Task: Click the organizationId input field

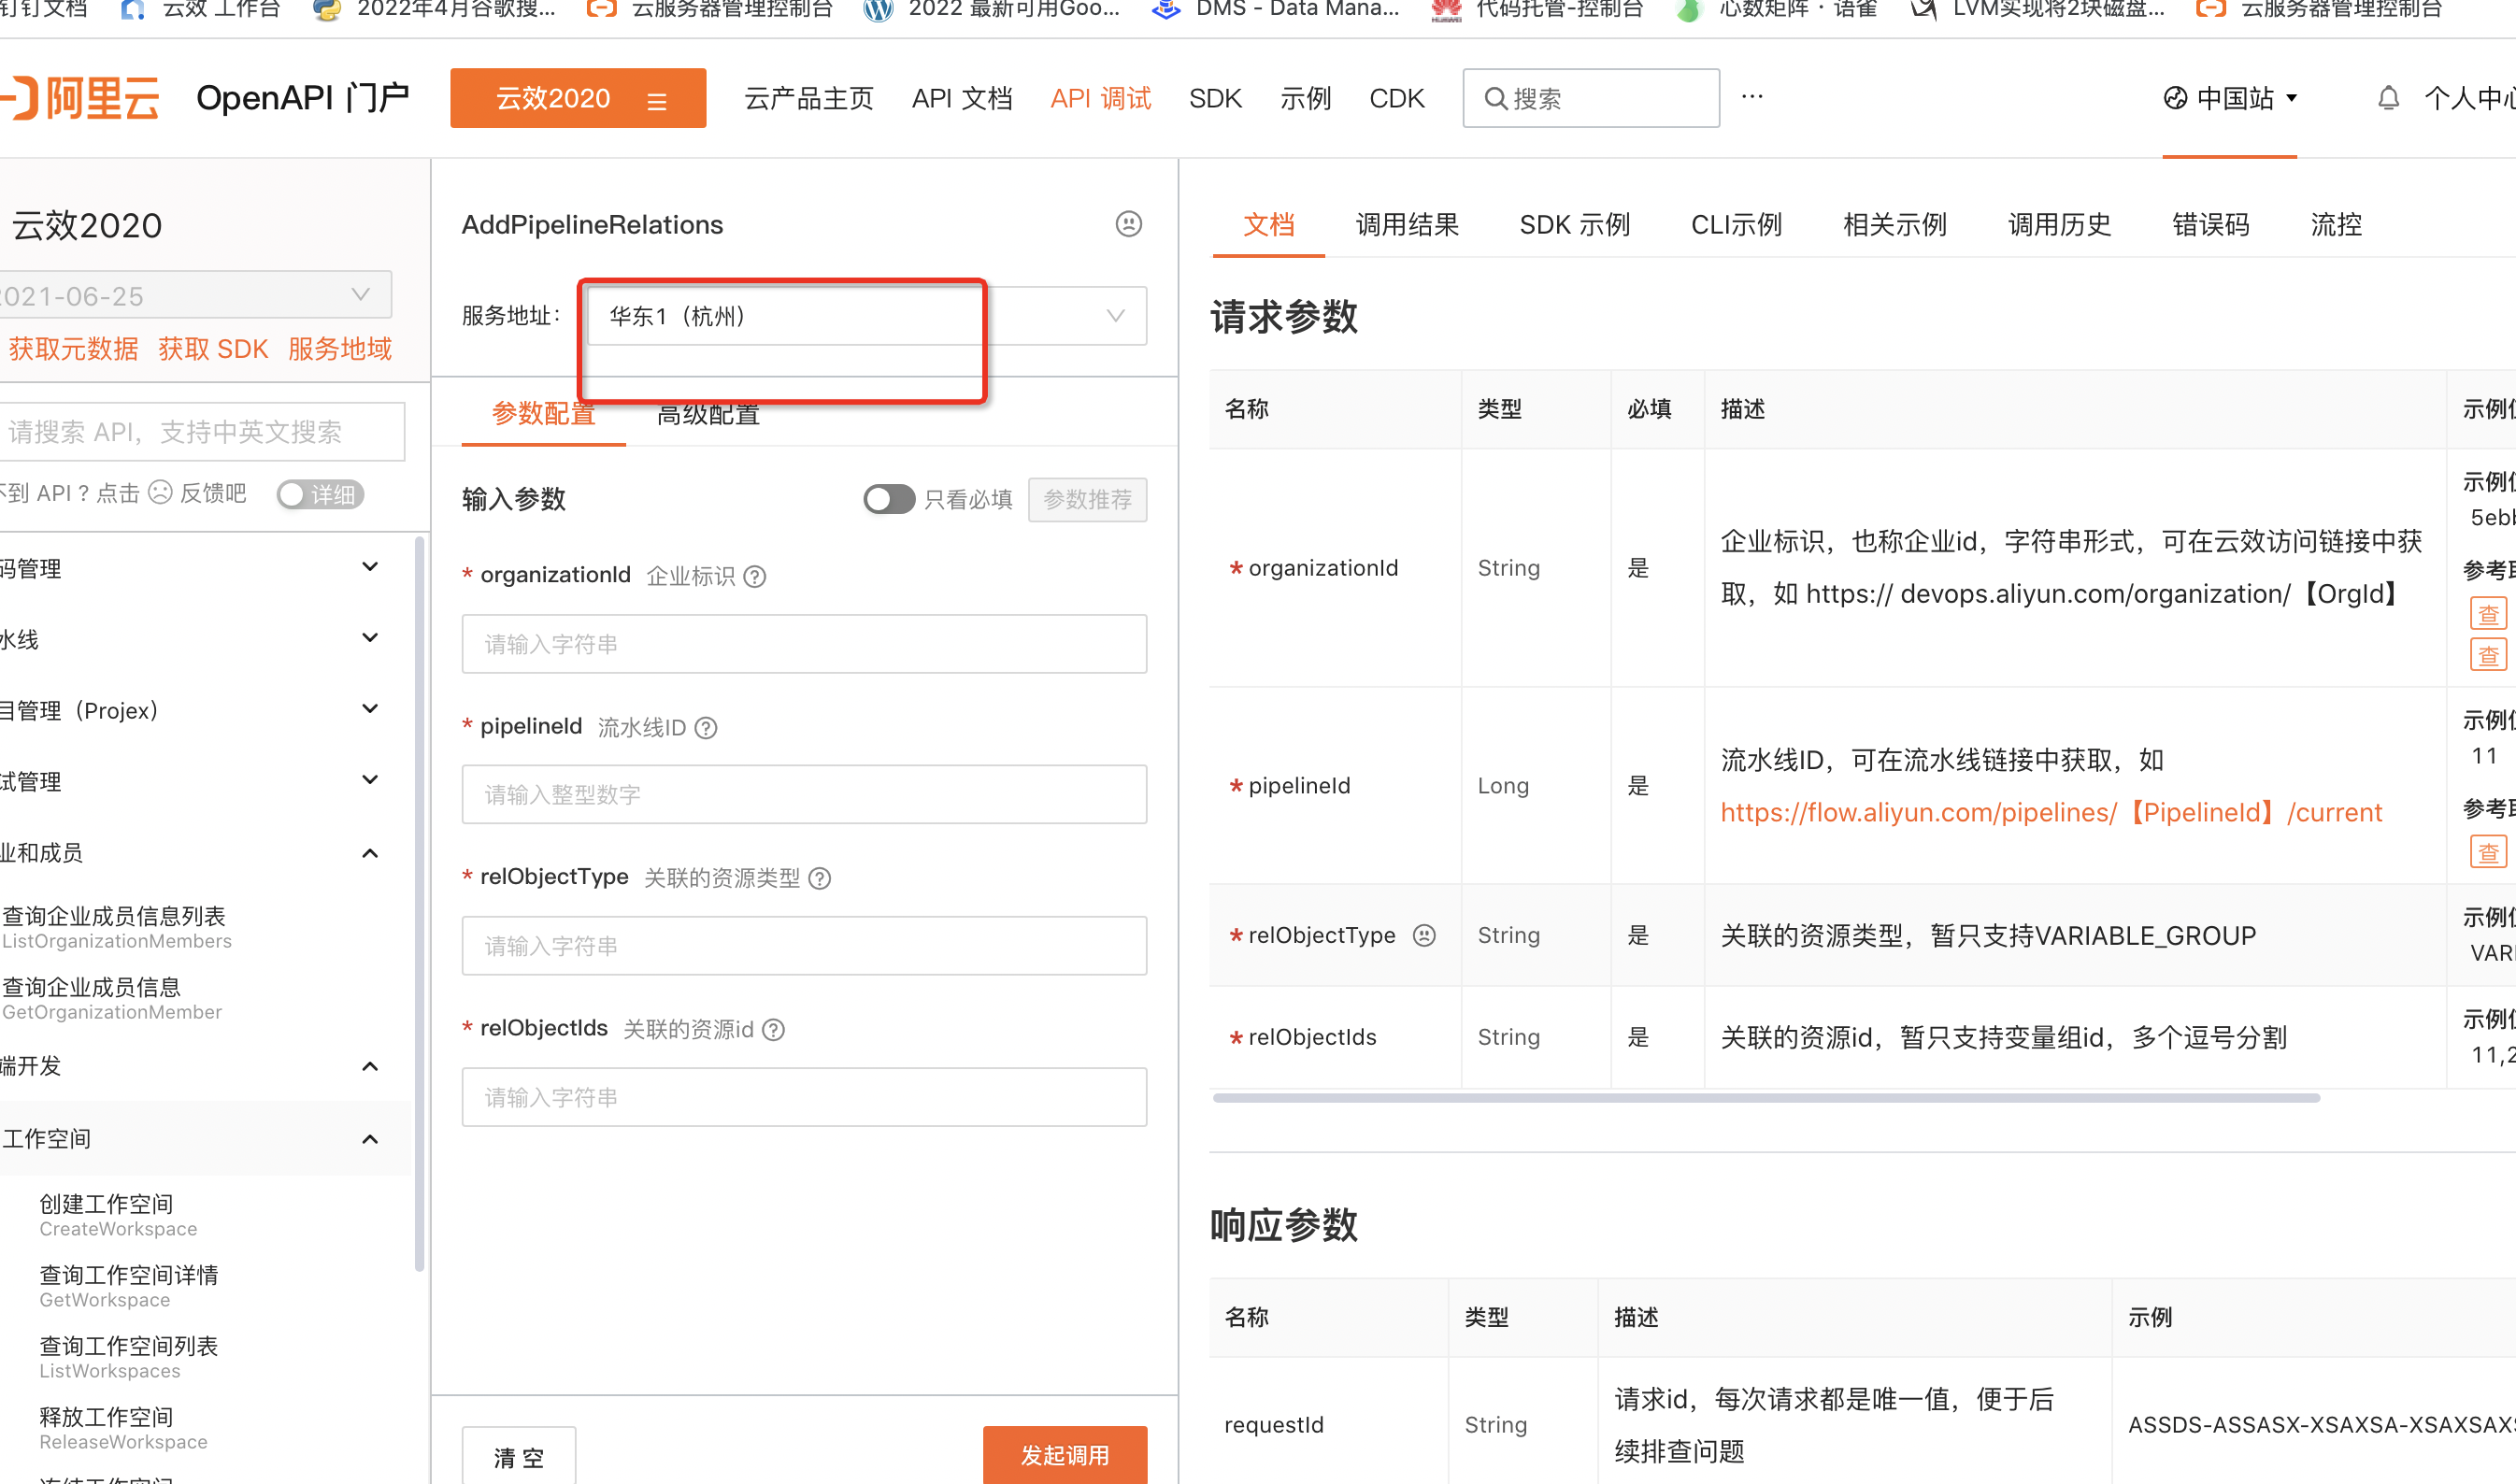Action: (x=804, y=644)
